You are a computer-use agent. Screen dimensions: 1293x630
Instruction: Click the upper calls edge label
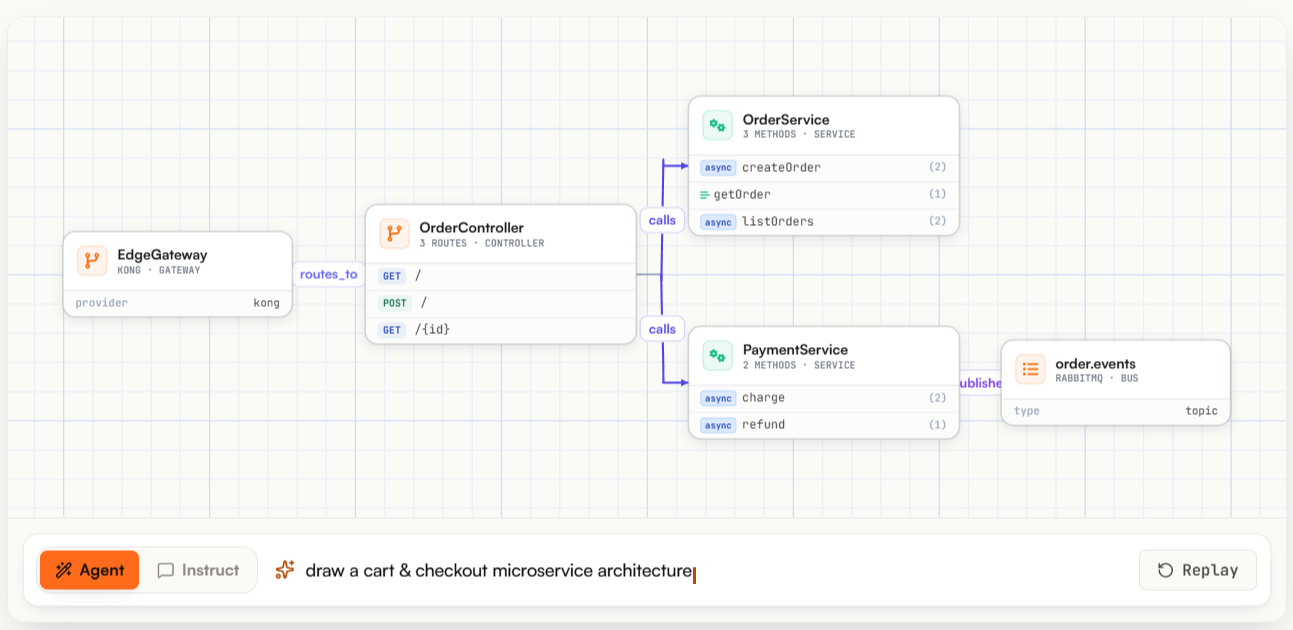coord(662,220)
